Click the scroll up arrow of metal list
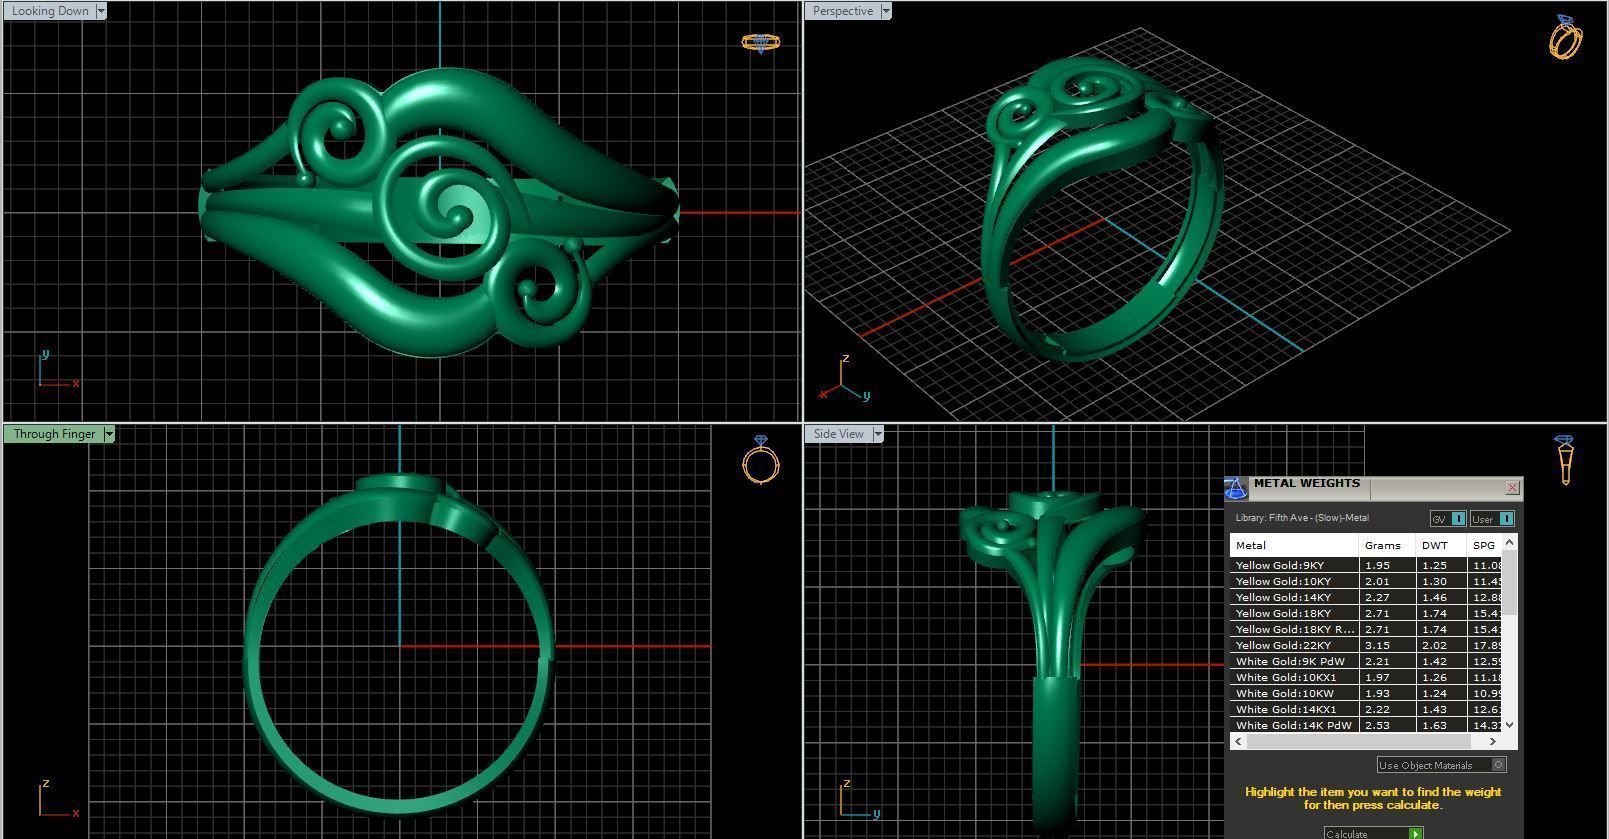The width and height of the screenshot is (1609, 839). click(1510, 541)
